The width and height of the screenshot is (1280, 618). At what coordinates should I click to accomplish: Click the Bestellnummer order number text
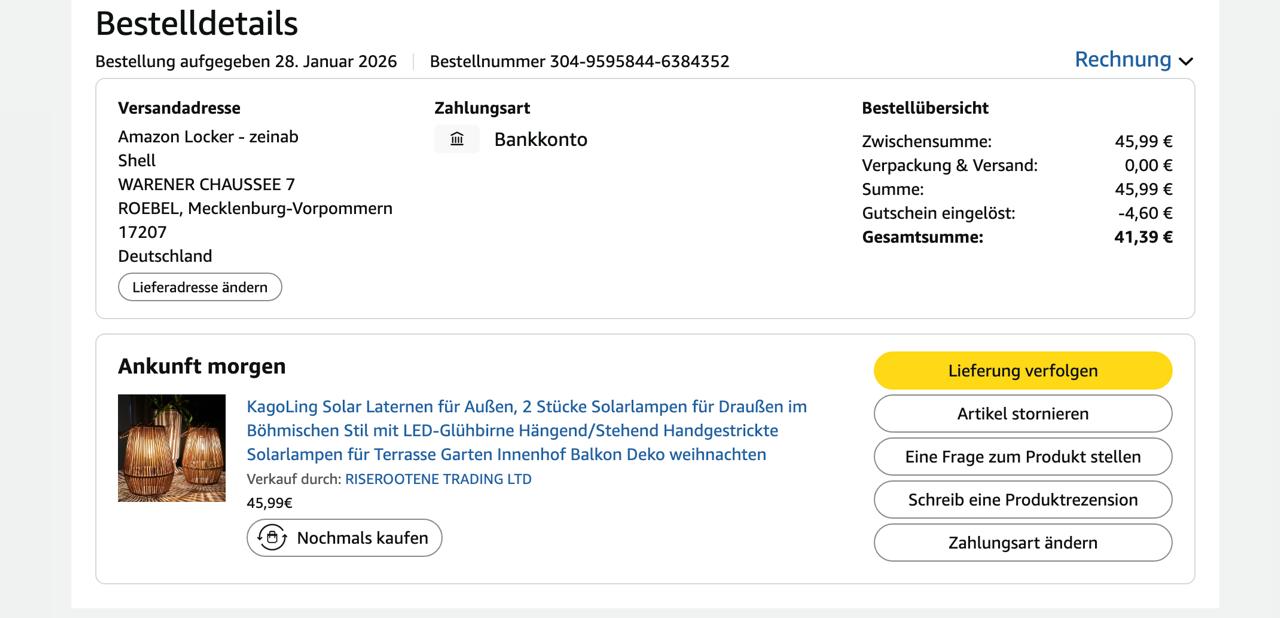click(x=579, y=61)
